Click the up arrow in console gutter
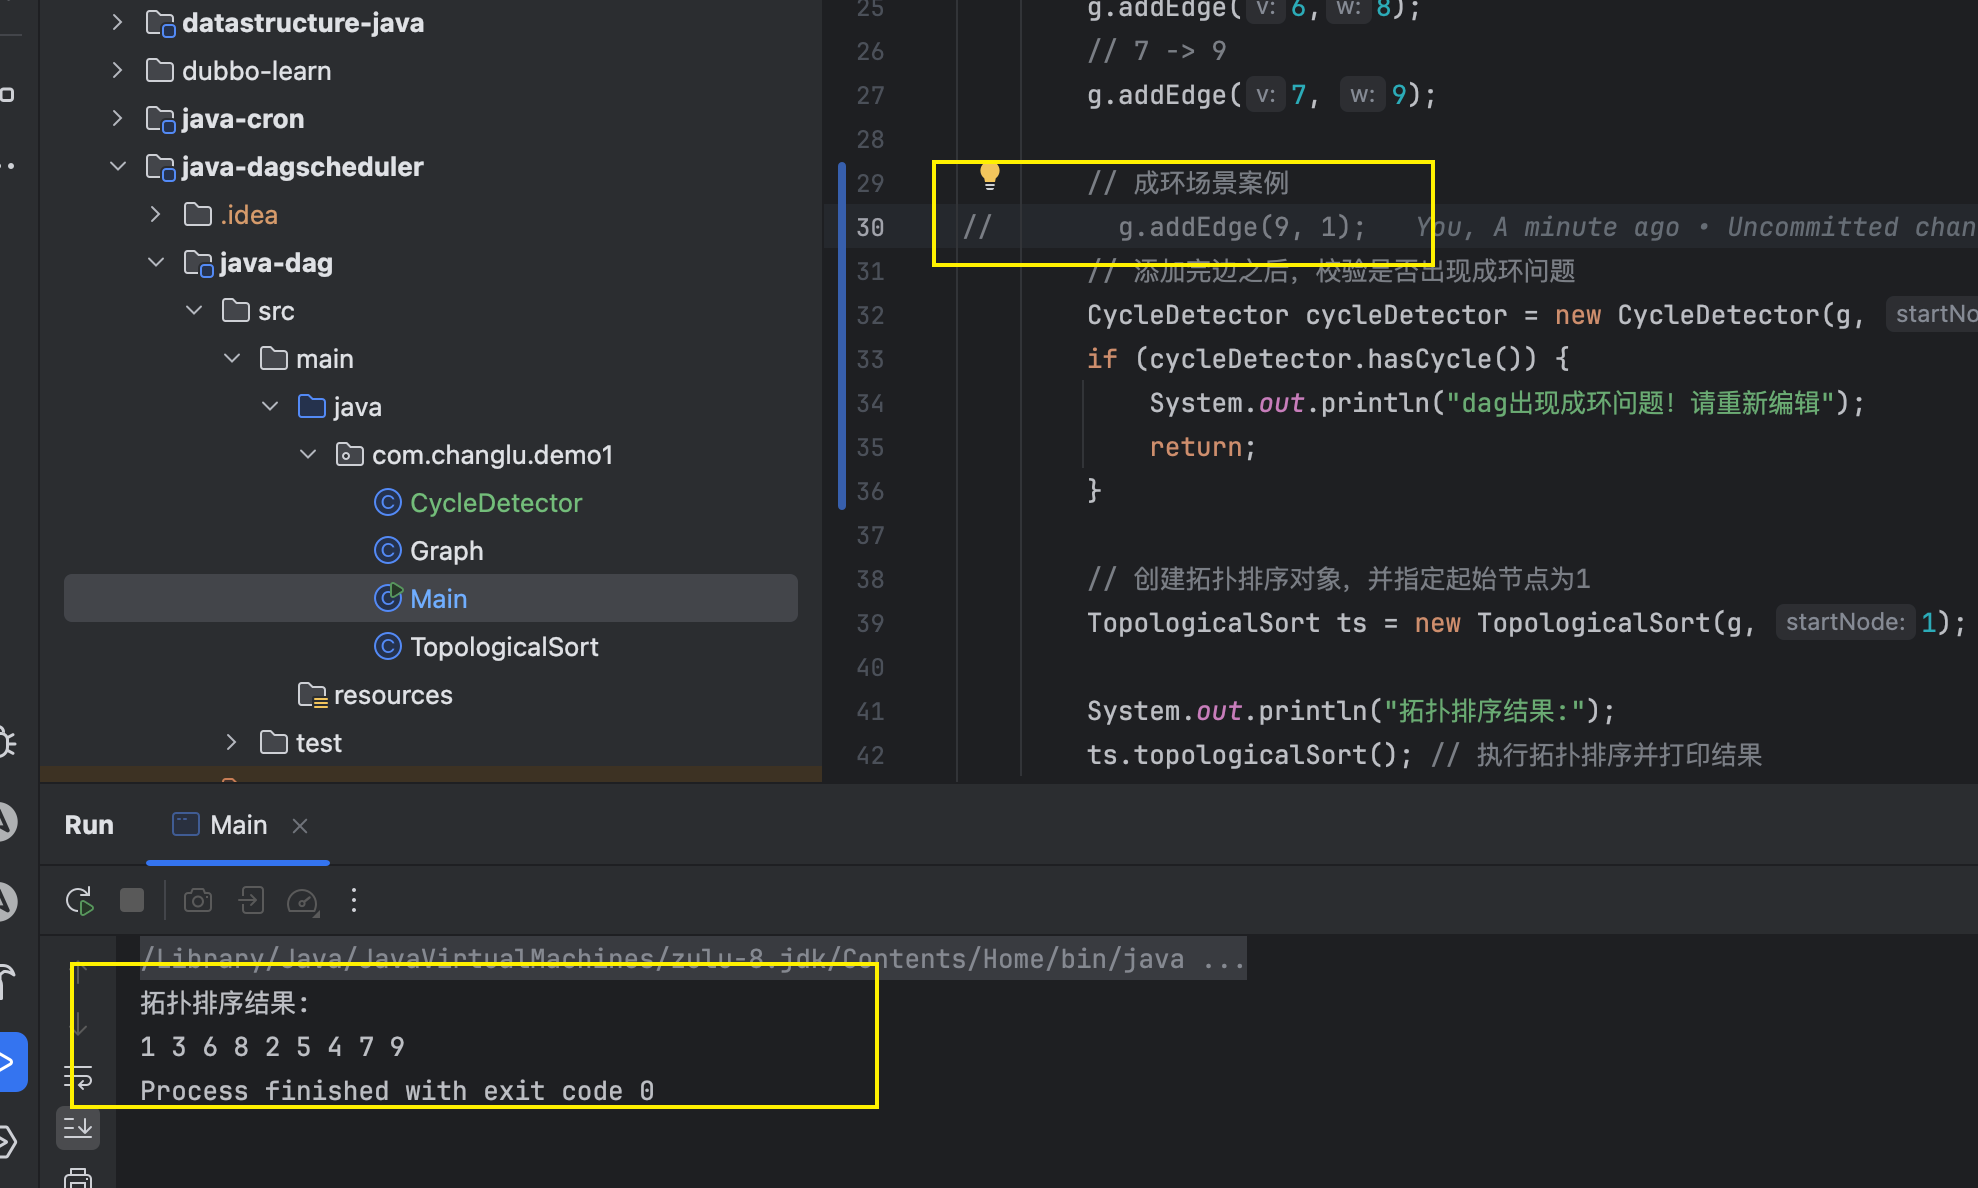 80,972
